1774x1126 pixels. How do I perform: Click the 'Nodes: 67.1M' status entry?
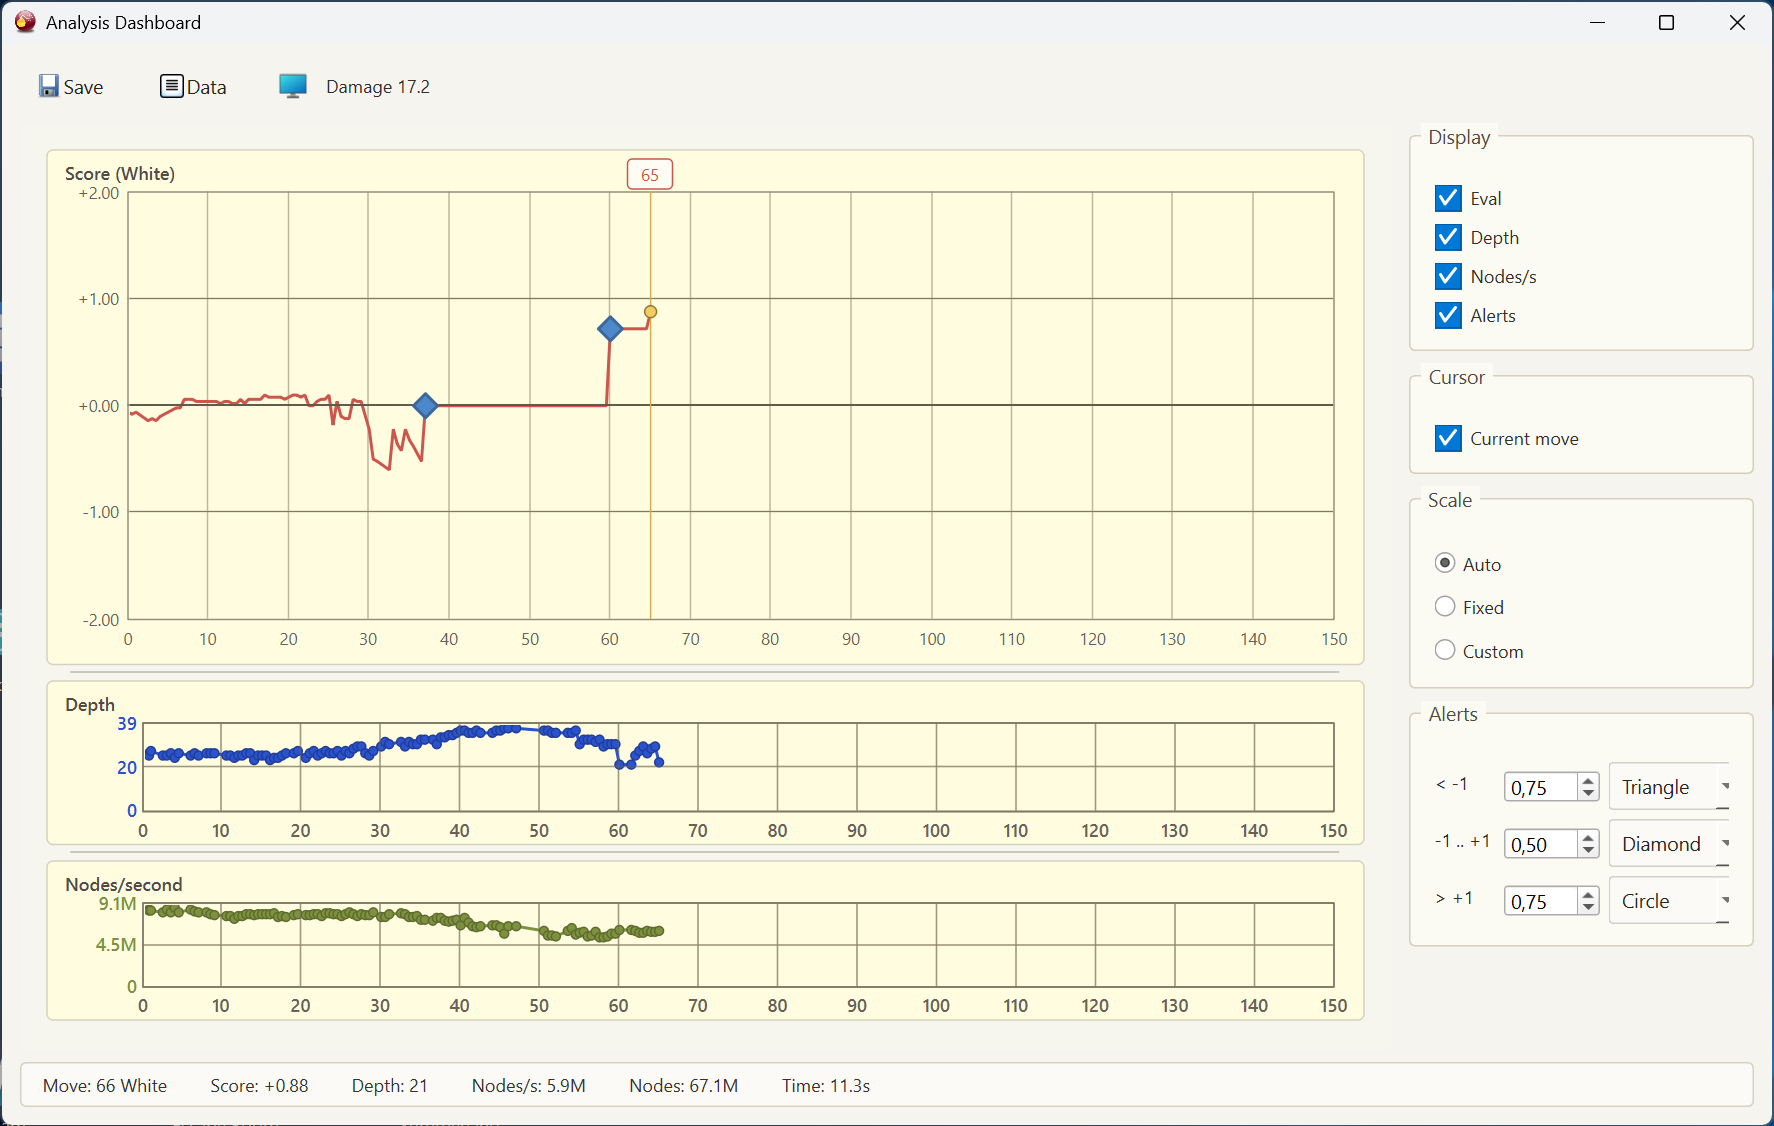(x=684, y=1086)
